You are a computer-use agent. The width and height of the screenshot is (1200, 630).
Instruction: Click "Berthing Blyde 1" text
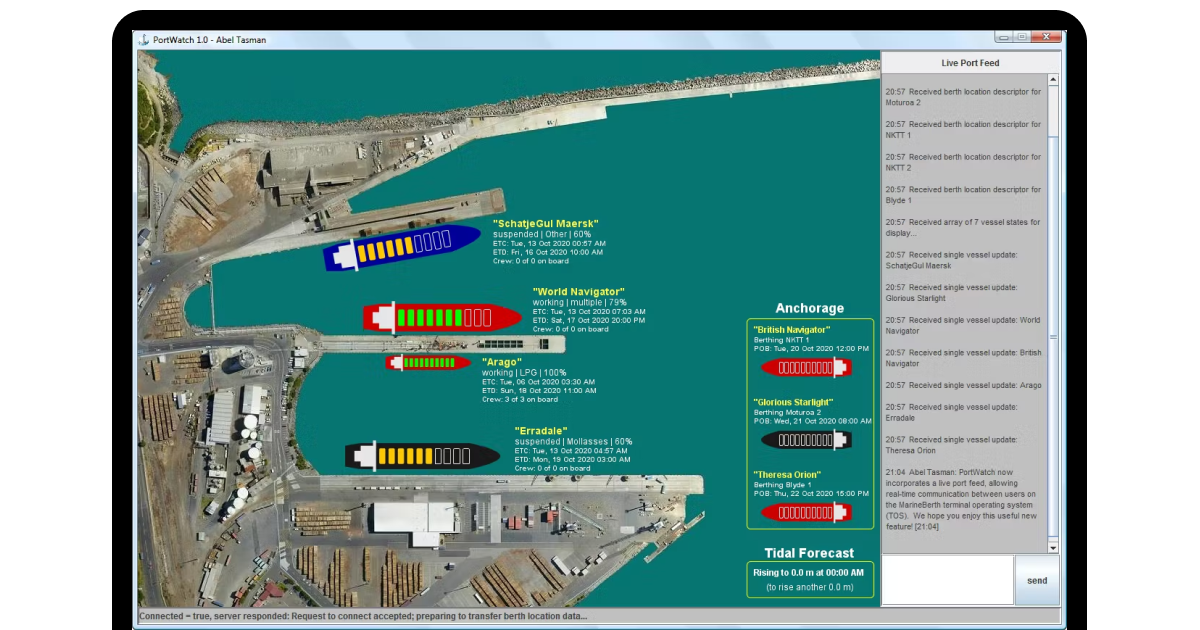coord(784,485)
